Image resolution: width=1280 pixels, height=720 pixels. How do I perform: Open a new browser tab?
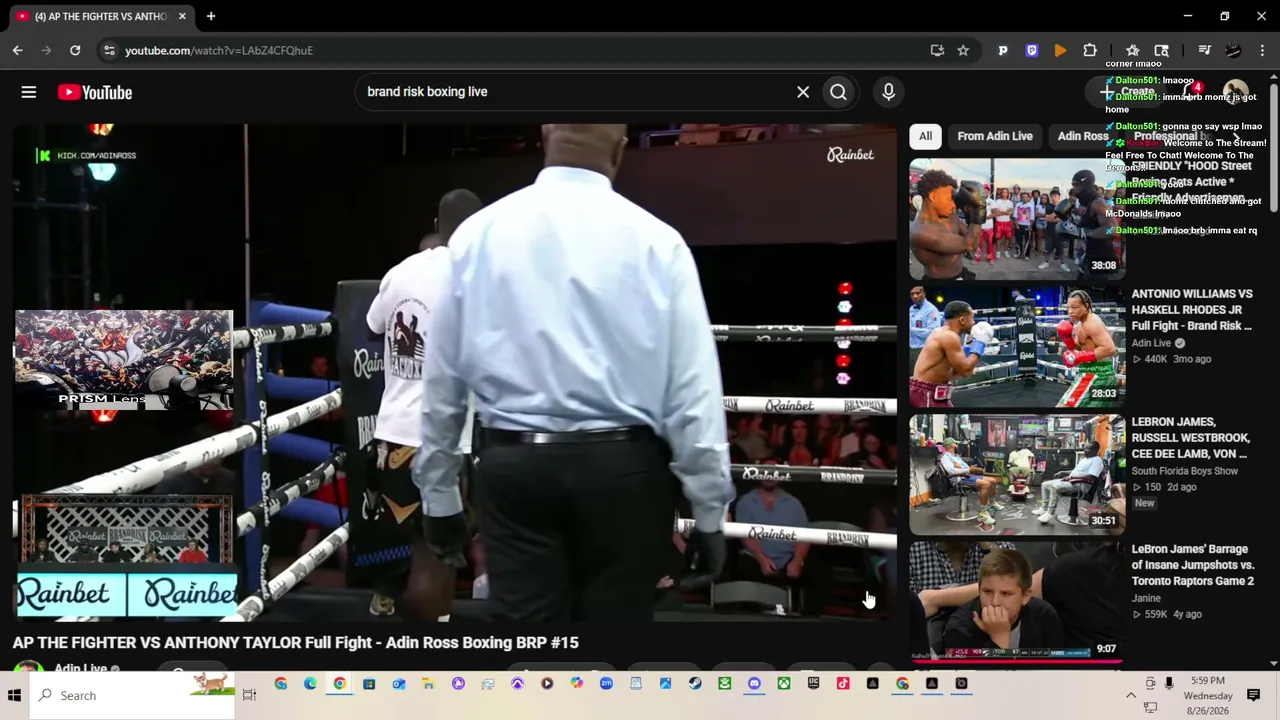211,16
